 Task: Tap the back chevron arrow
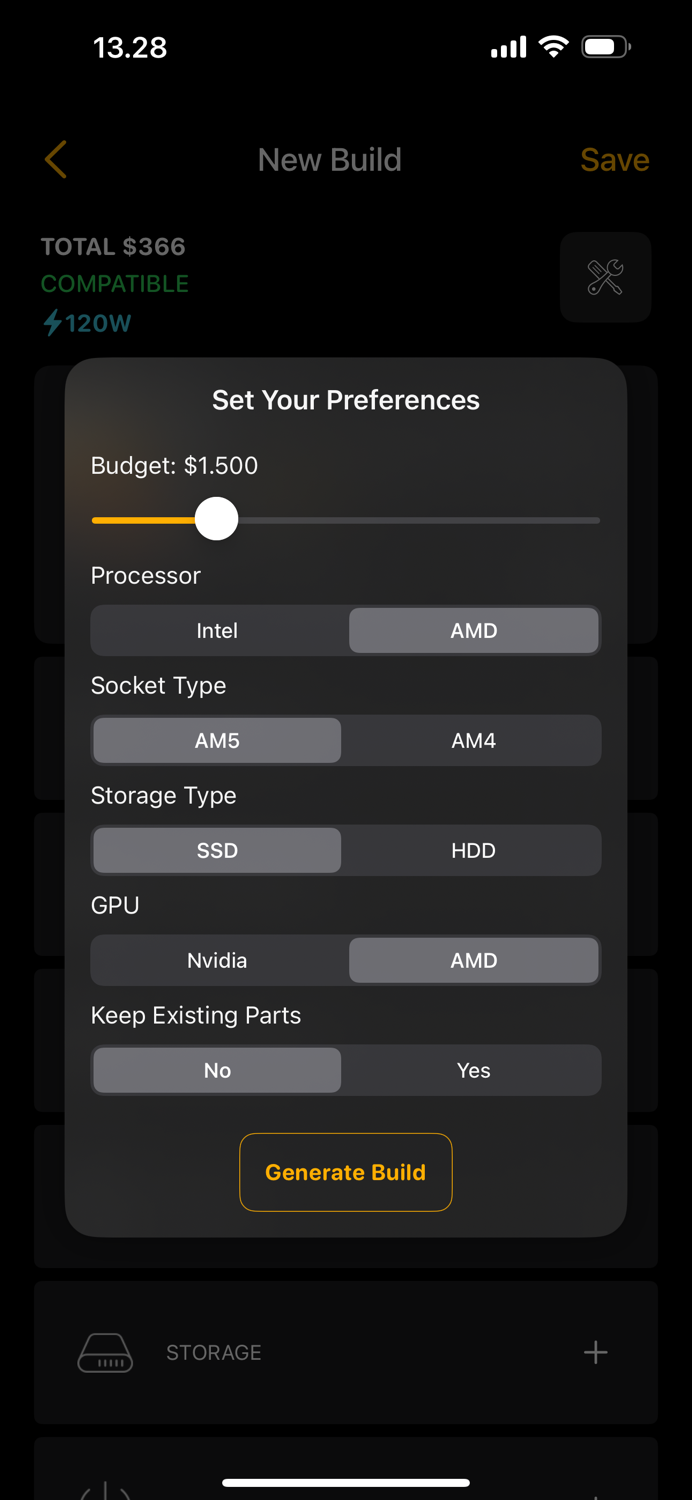tap(55, 159)
